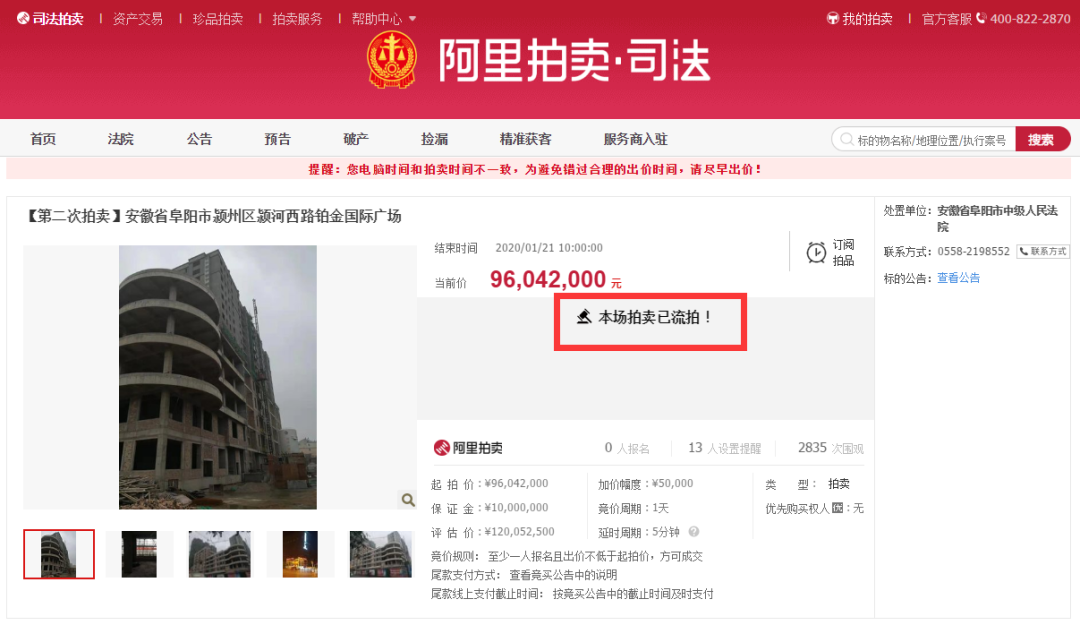The width and height of the screenshot is (1080, 625).
Task: Click the help question mark beside 延时周期
Action: 694,531
